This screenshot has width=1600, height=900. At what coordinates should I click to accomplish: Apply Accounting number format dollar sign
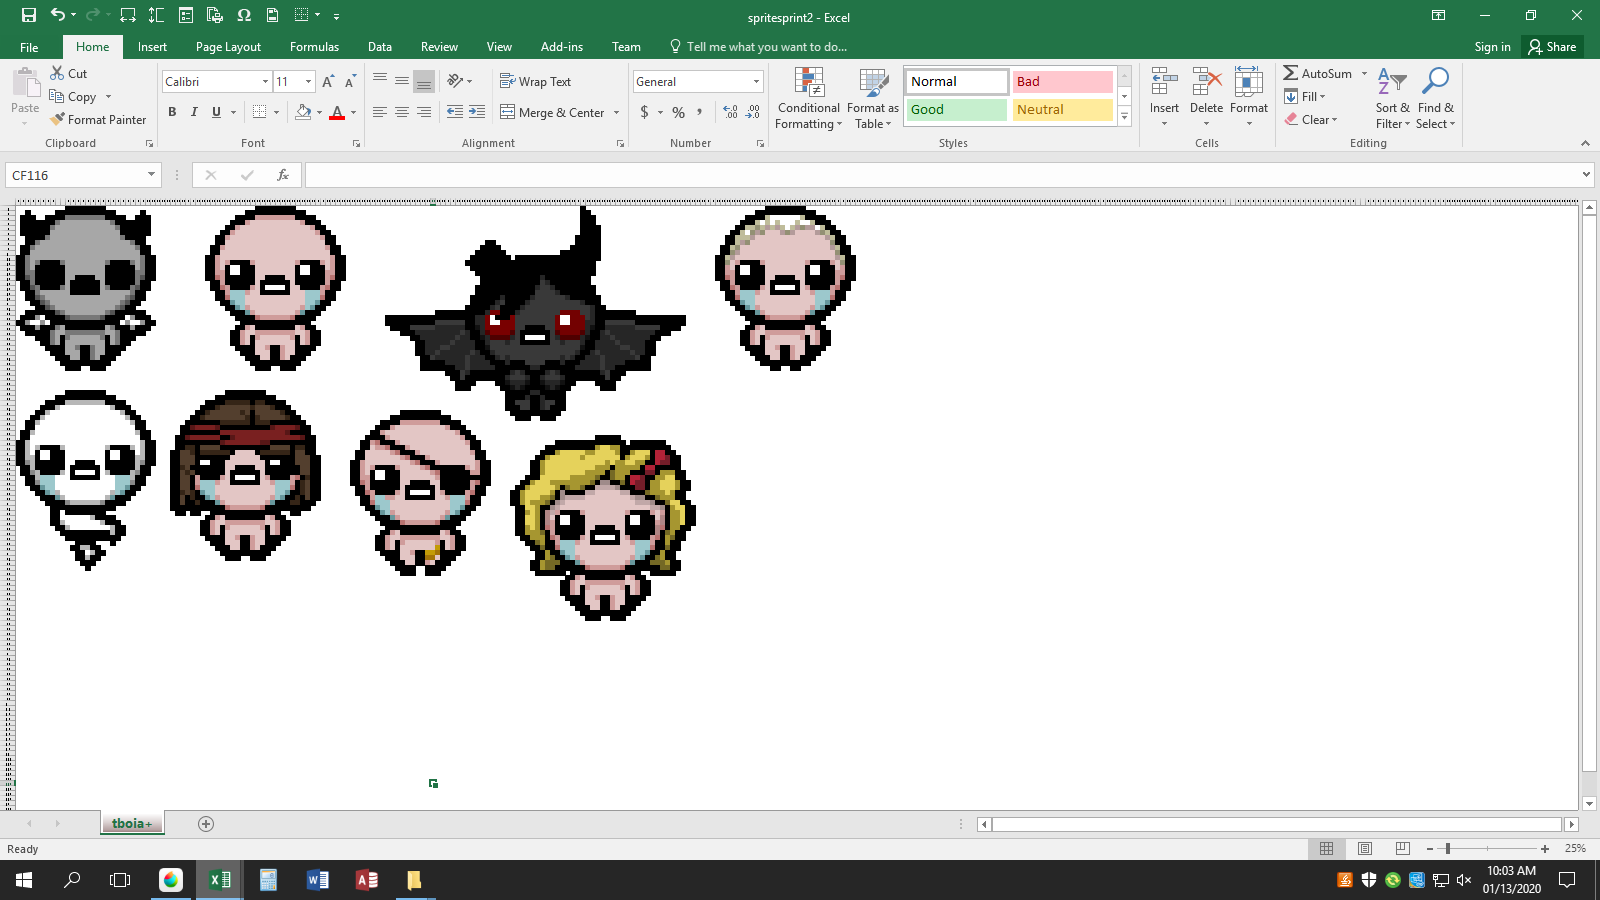644,112
